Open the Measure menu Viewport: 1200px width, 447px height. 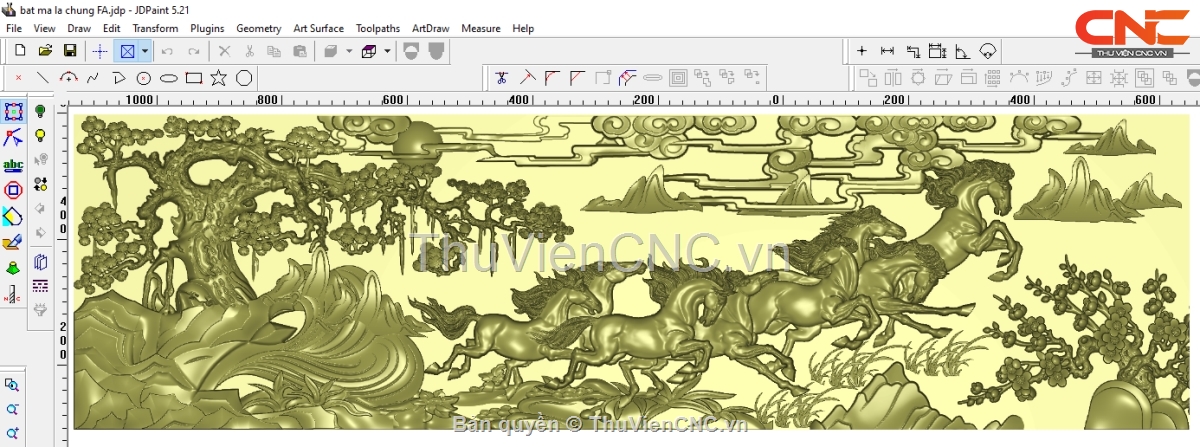tap(481, 29)
